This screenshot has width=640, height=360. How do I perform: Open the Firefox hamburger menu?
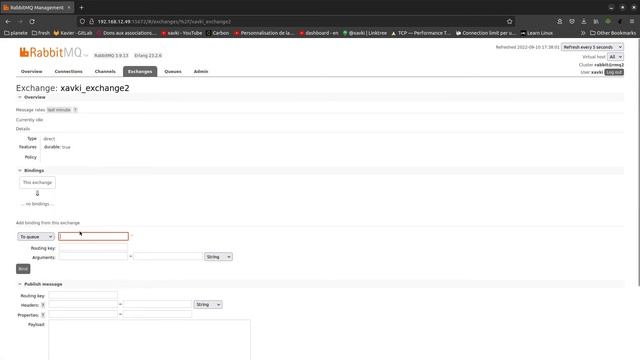pyautogui.click(x=632, y=22)
